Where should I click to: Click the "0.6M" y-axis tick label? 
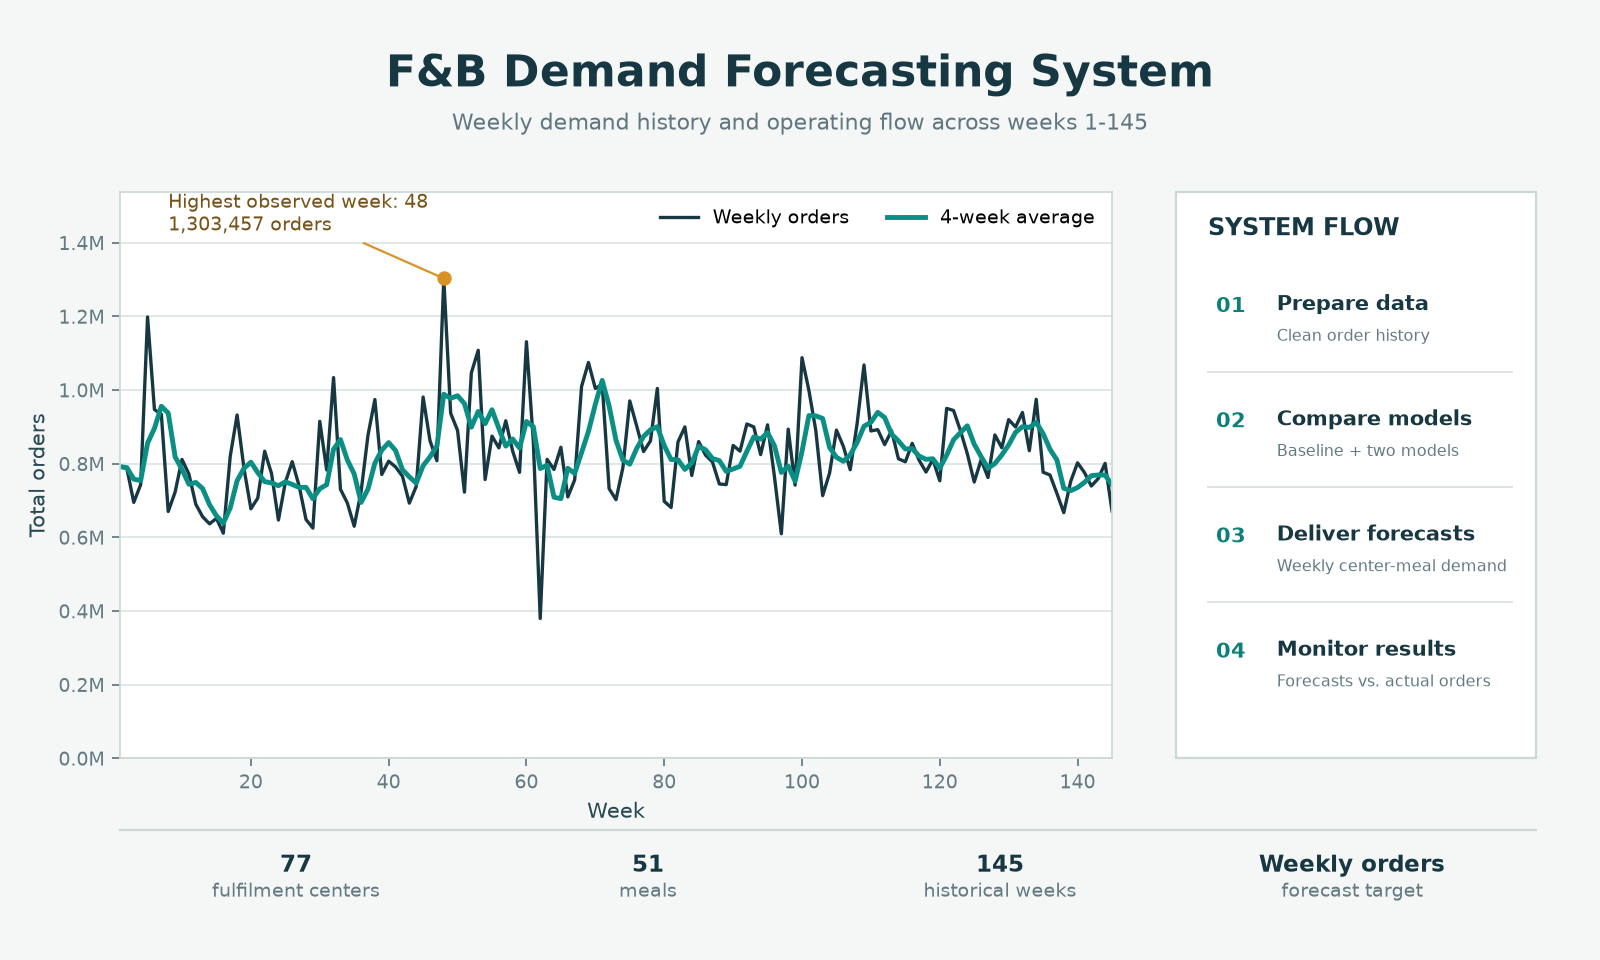(x=82, y=538)
